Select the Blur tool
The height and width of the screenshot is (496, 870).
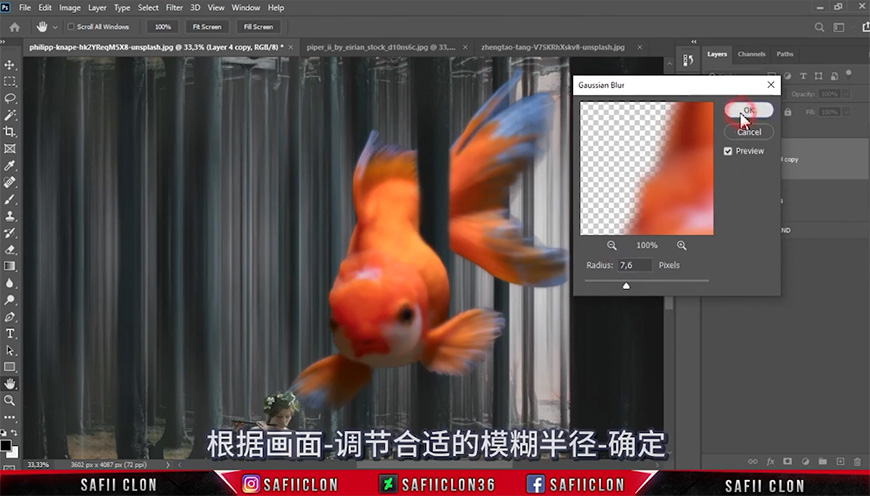(9, 283)
